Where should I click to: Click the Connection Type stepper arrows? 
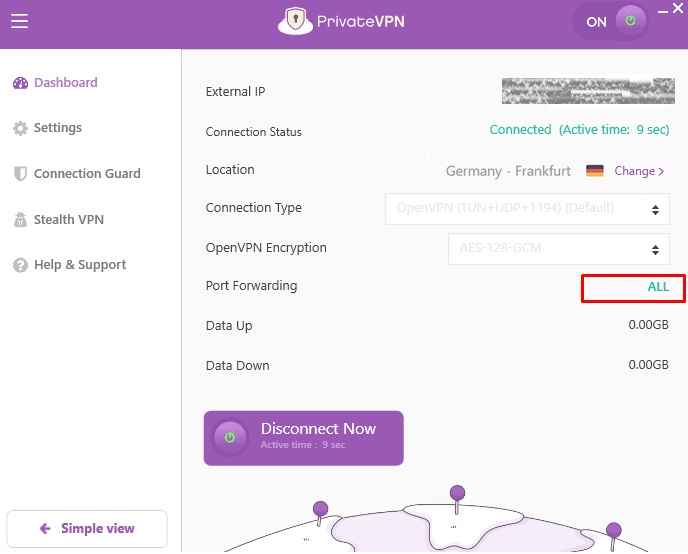655,210
